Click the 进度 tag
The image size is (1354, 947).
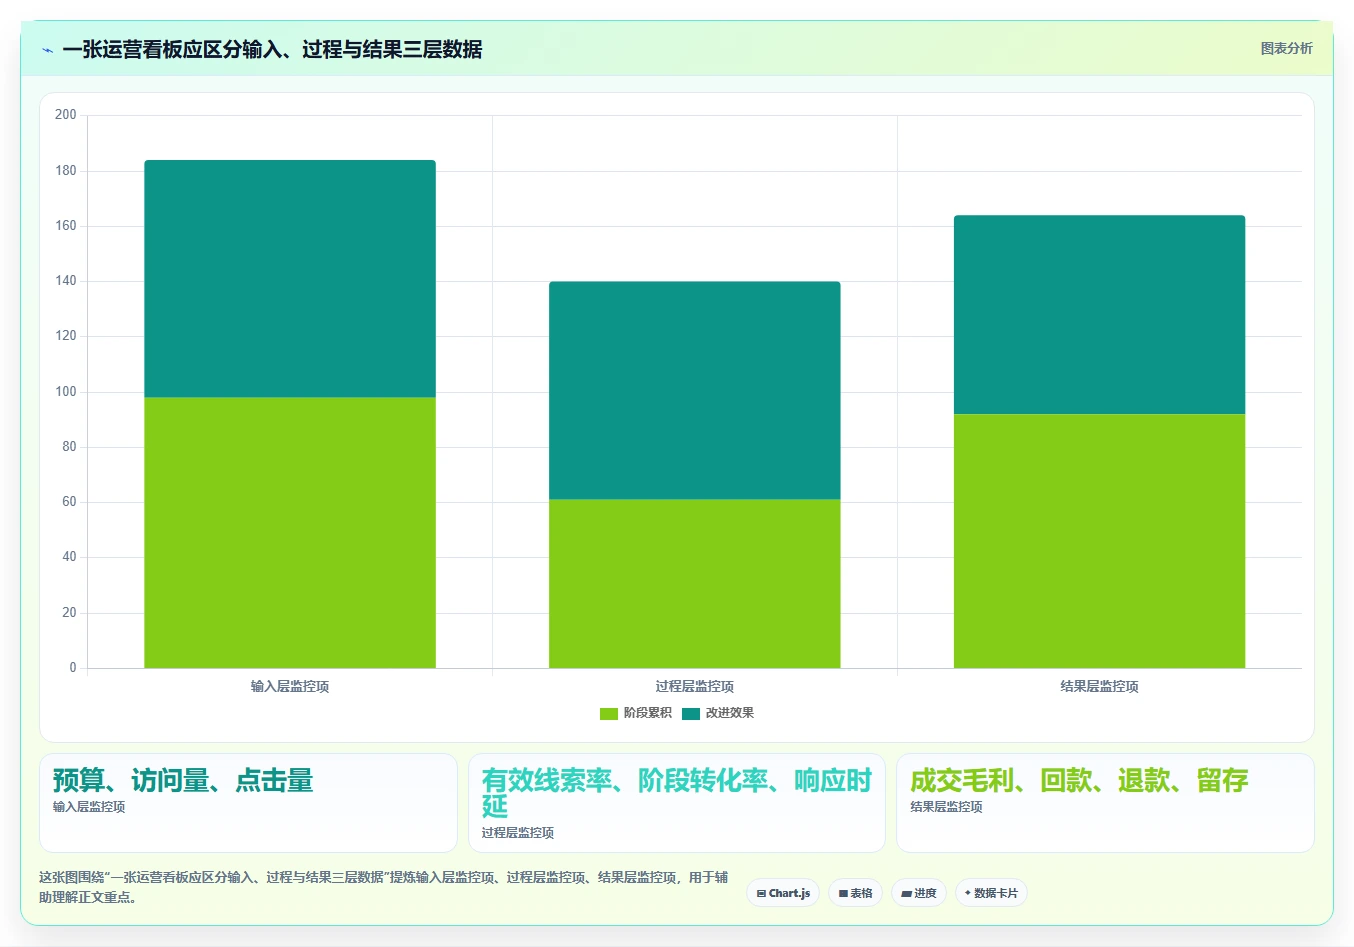[x=919, y=893]
